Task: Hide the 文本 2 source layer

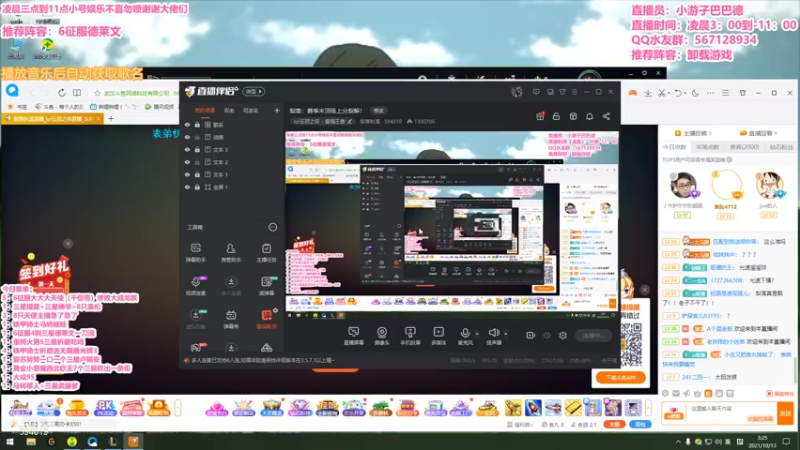Action: (187, 162)
